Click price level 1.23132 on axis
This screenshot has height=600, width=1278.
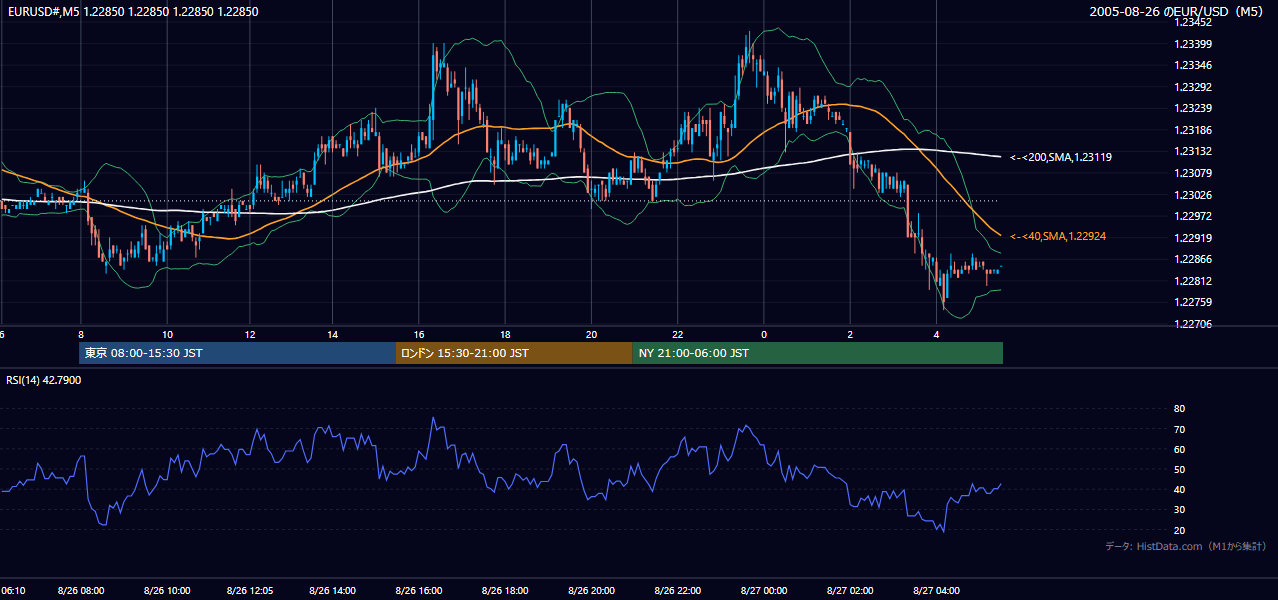tap(1191, 151)
